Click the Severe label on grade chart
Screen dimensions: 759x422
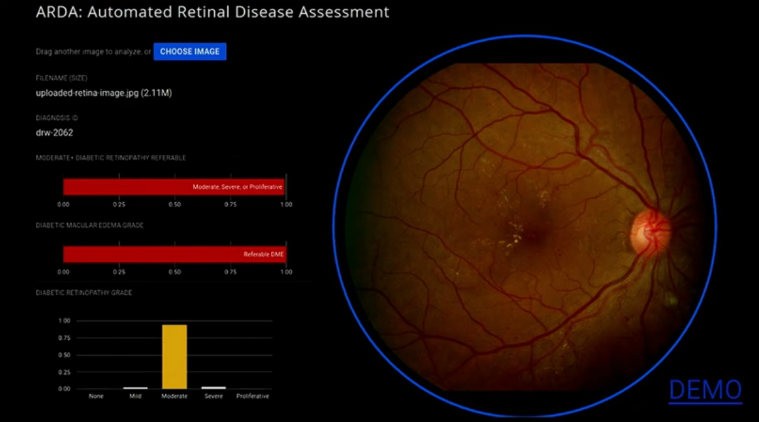point(213,396)
